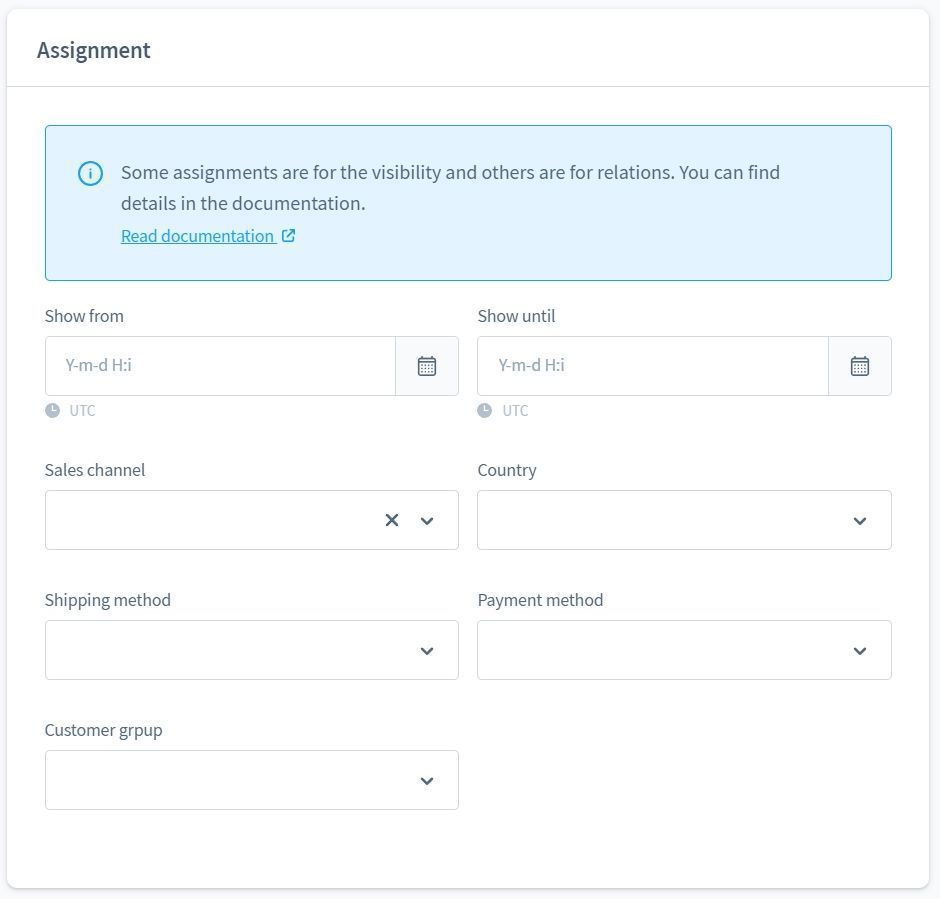Expand the Customer grpup dropdown arrow

tap(427, 780)
